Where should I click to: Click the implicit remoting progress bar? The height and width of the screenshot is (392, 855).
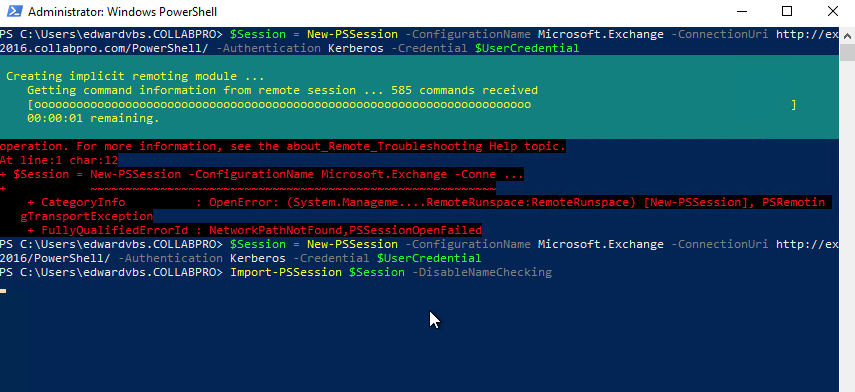pyautogui.click(x=412, y=104)
